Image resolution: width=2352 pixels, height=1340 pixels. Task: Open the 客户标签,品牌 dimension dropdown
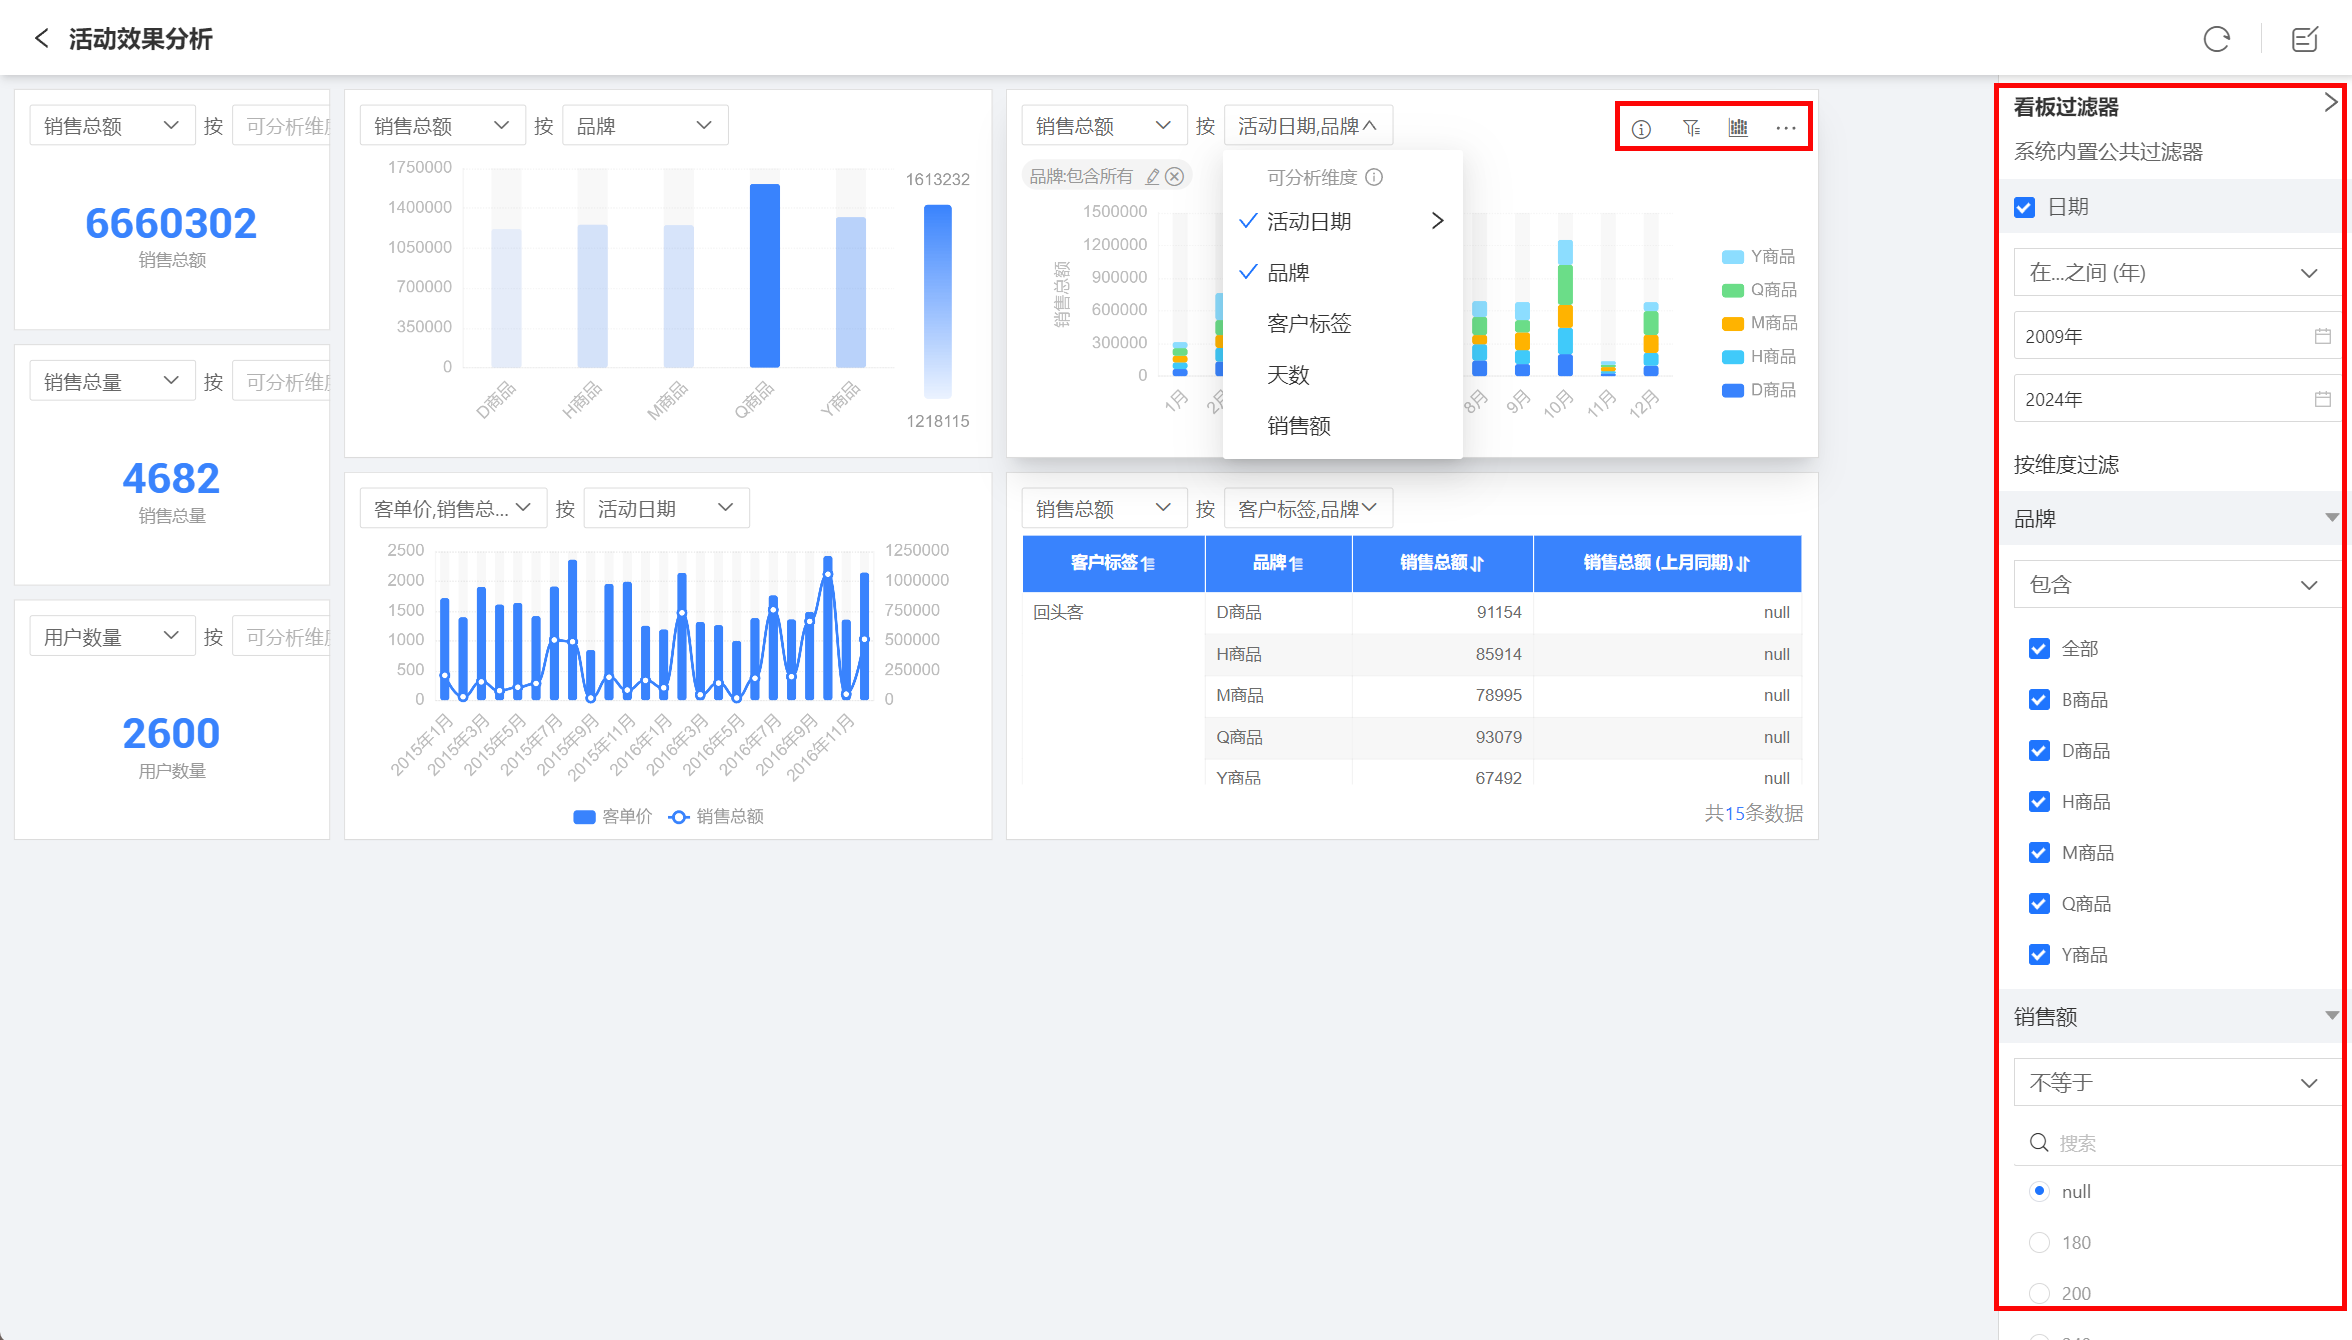click(1307, 509)
